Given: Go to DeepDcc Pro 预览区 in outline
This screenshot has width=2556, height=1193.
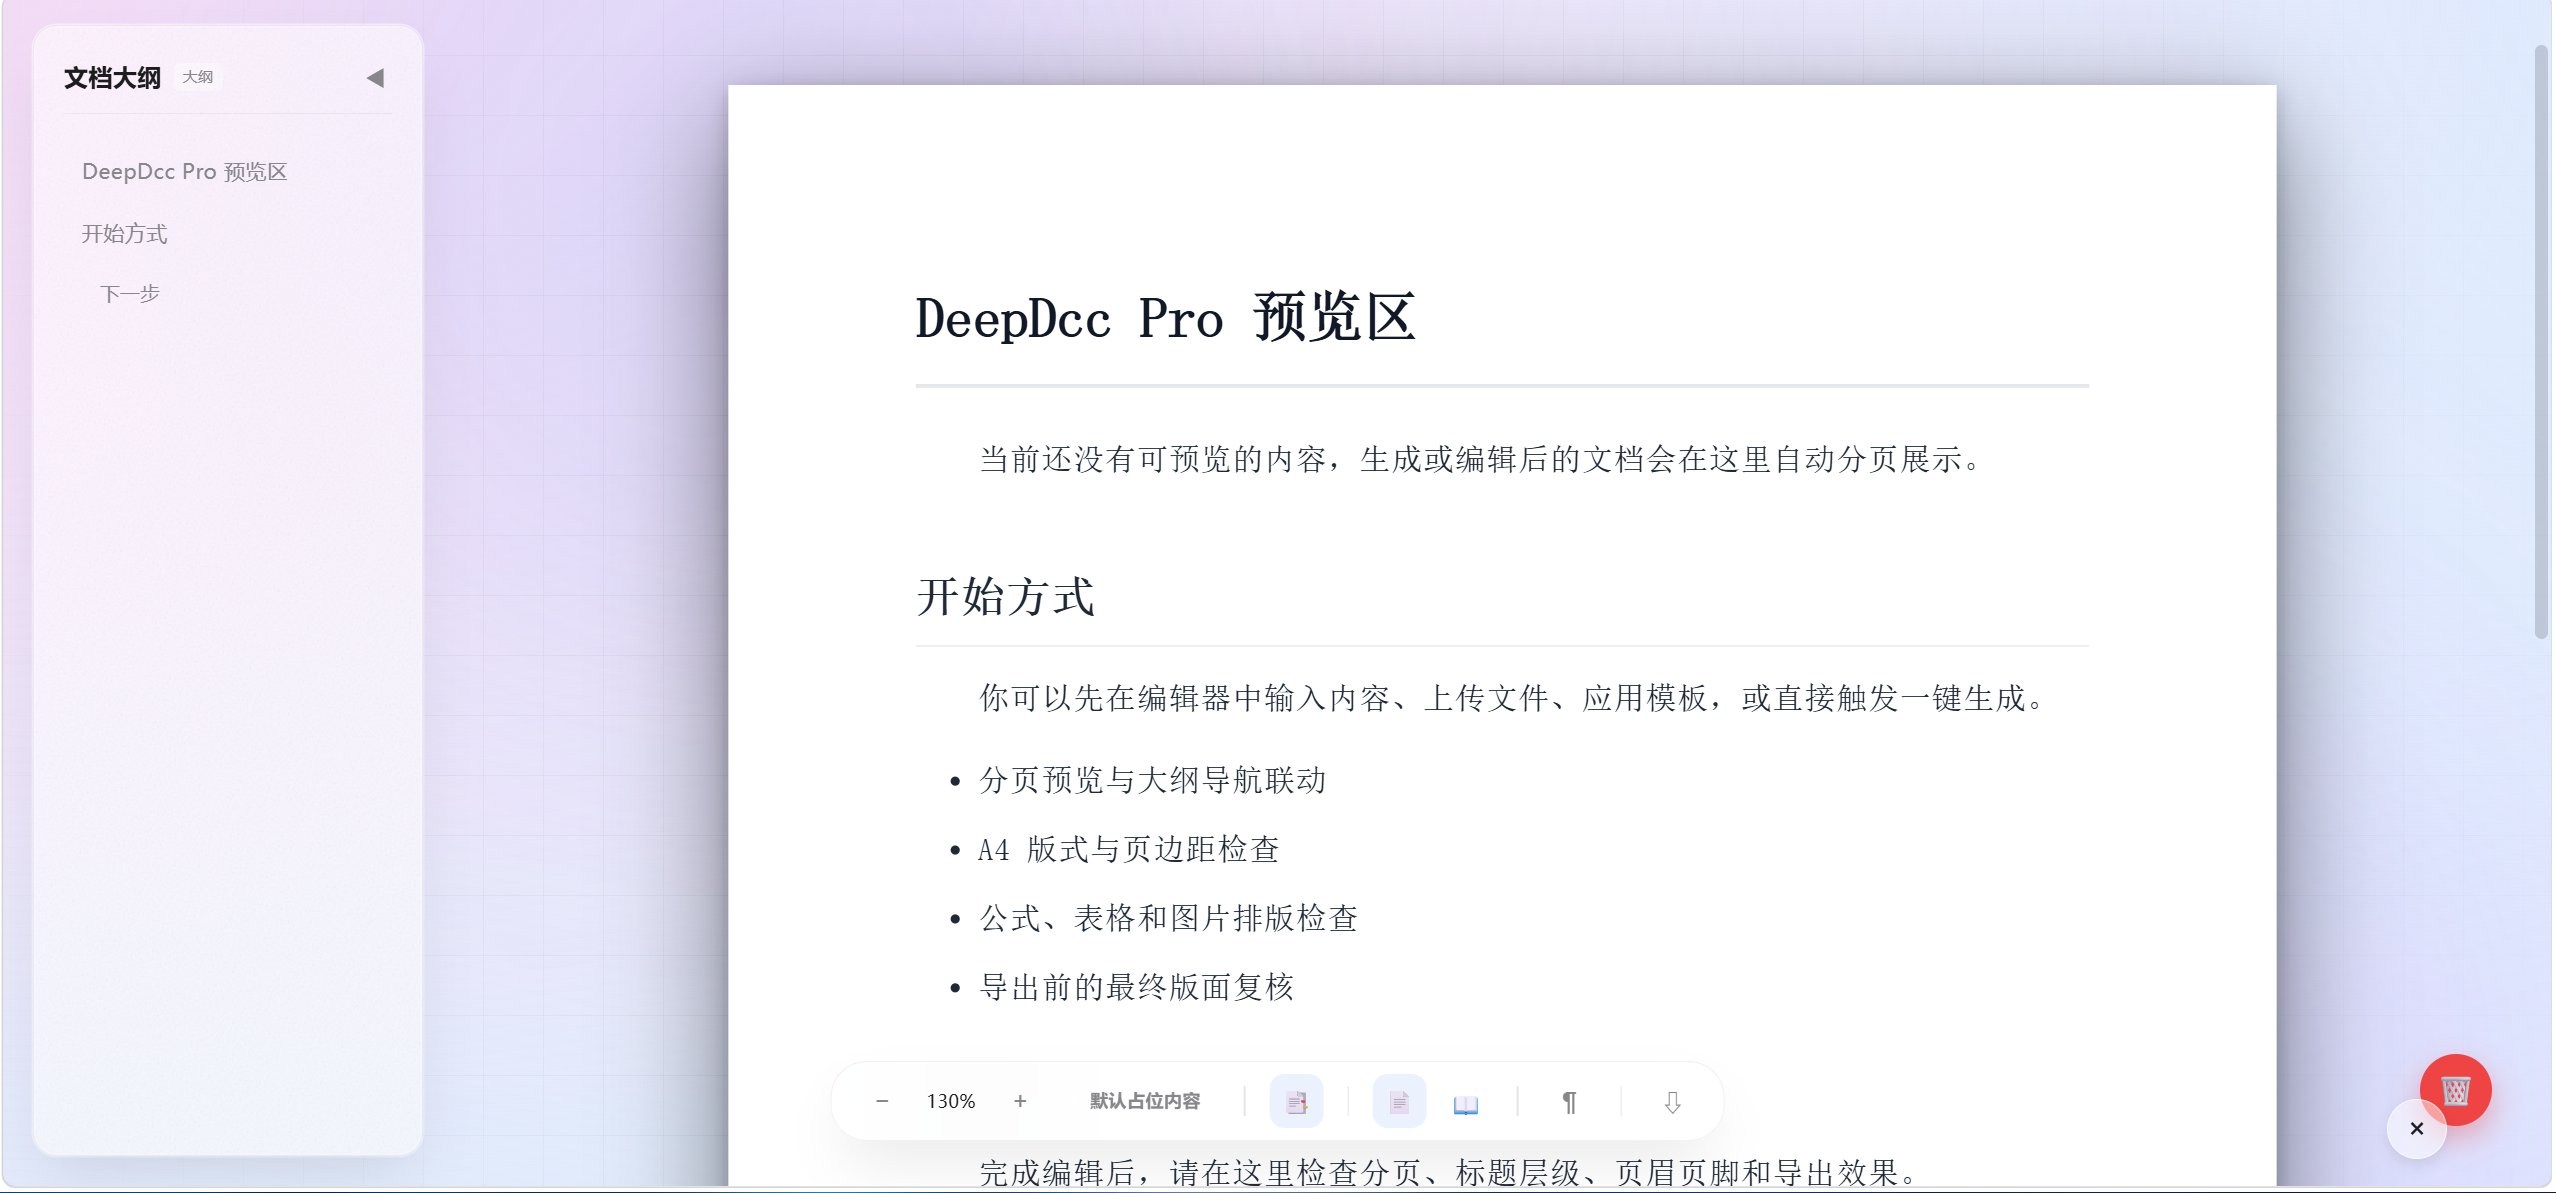Looking at the screenshot, I should pos(184,172).
